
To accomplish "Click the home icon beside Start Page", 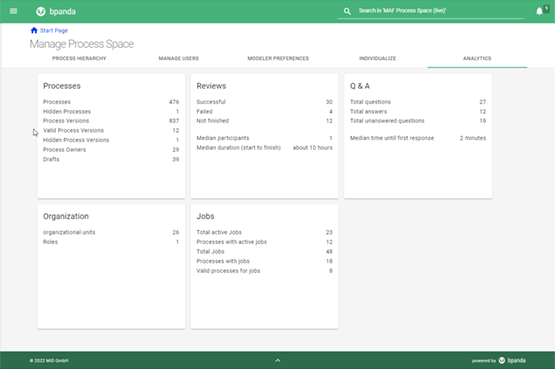I will click(x=34, y=30).
